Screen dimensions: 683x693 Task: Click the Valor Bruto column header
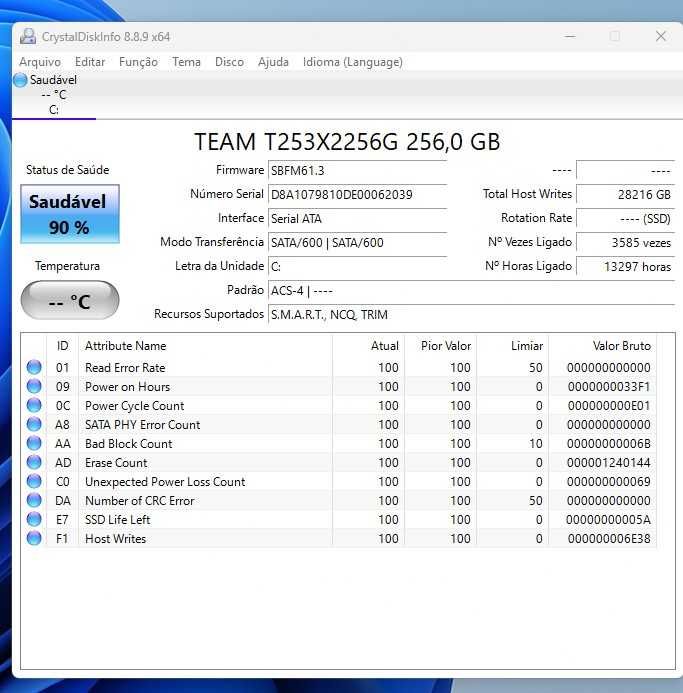point(603,346)
